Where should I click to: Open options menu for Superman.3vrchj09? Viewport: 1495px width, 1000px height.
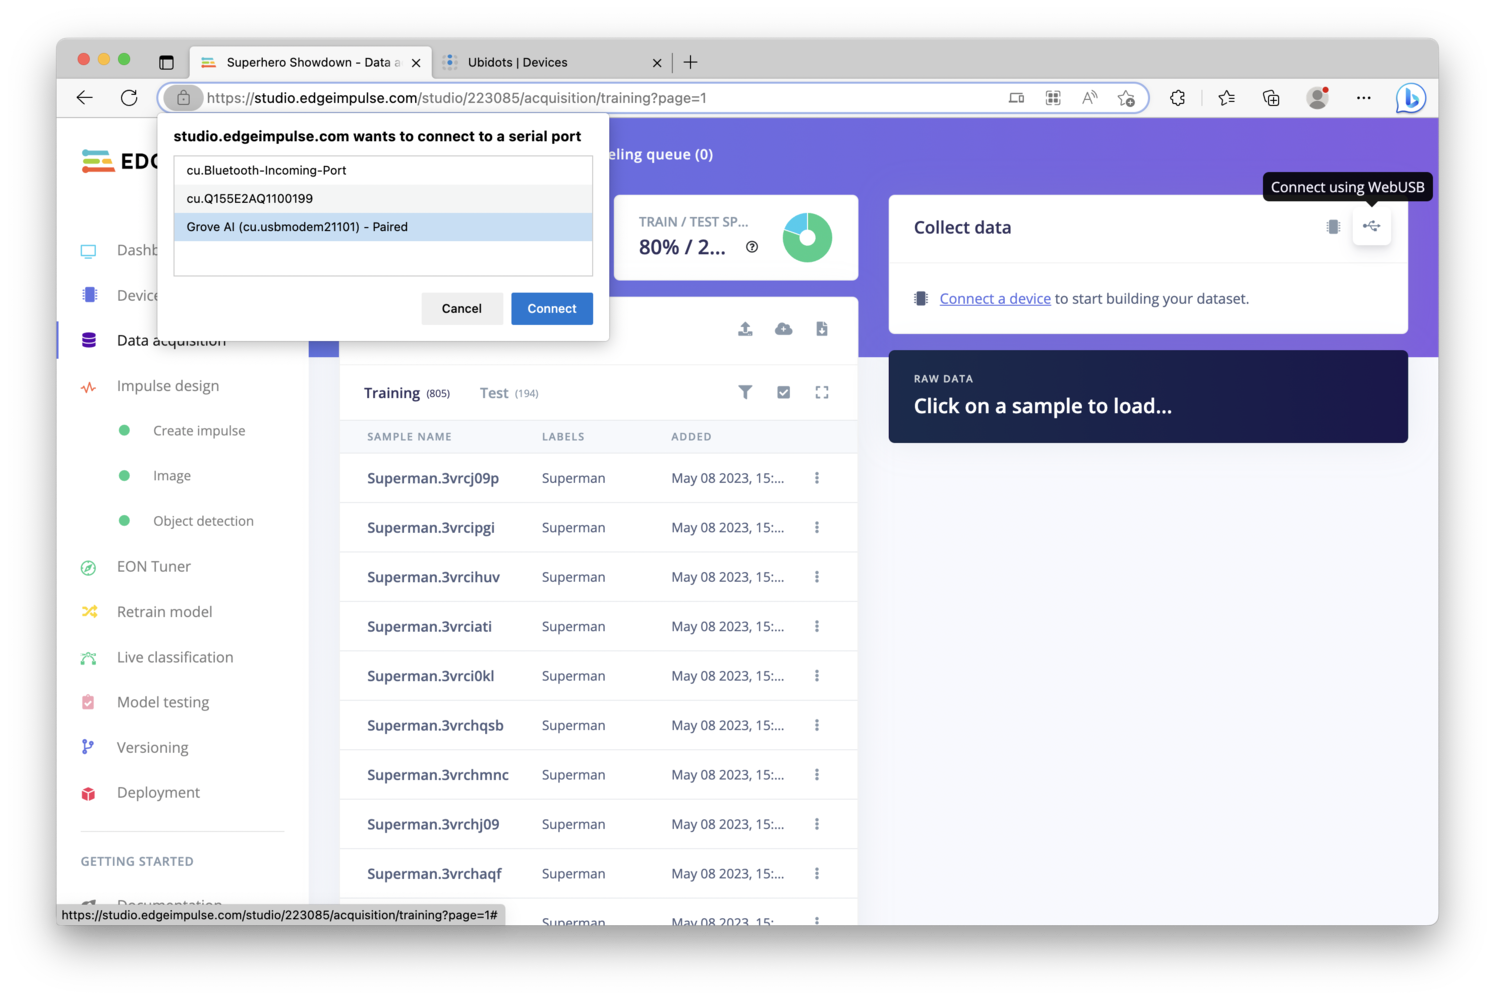point(817,824)
